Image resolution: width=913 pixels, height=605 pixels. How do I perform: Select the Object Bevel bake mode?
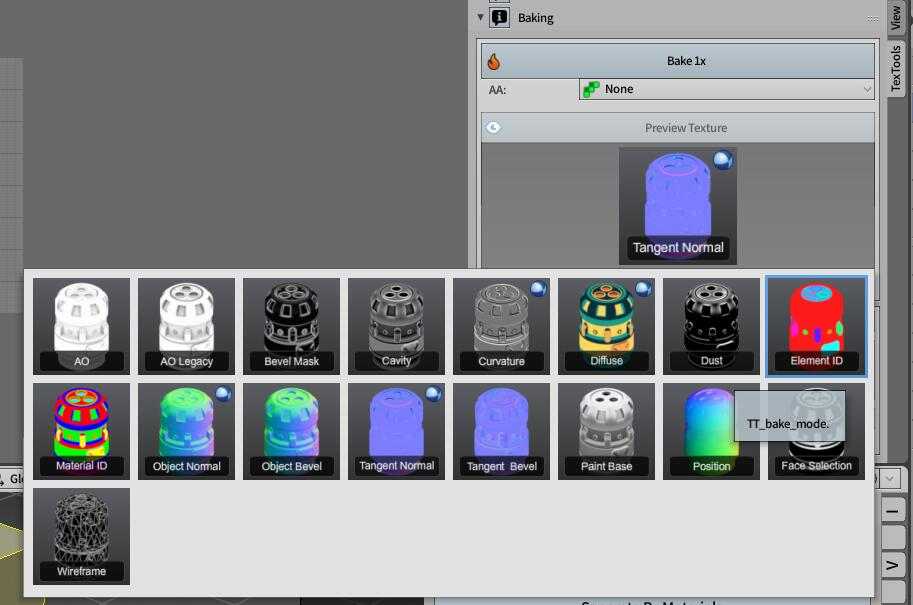291,431
